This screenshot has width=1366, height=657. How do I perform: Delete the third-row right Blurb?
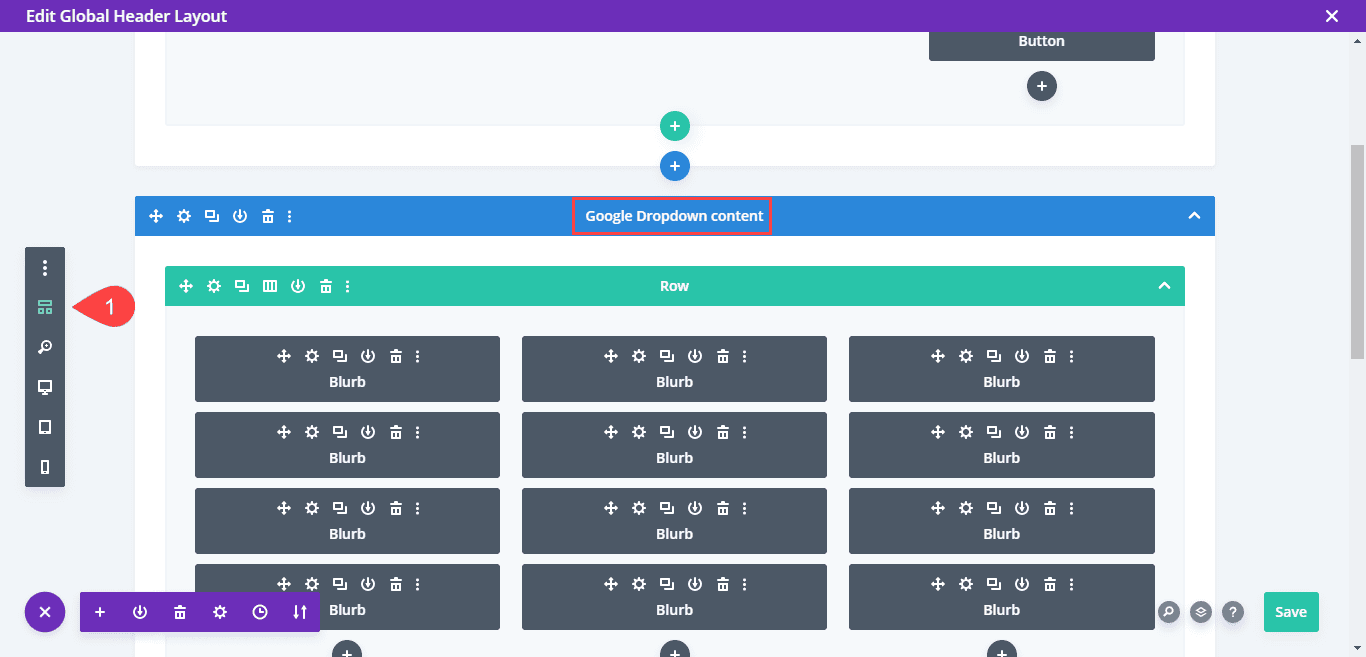pyautogui.click(x=1050, y=508)
